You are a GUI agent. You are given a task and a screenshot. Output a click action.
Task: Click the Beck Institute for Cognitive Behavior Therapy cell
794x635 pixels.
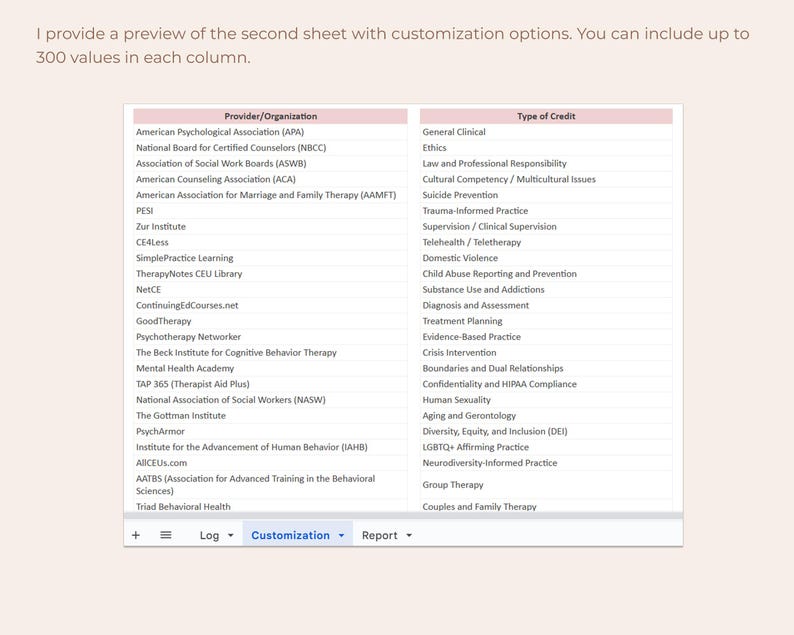click(270, 352)
